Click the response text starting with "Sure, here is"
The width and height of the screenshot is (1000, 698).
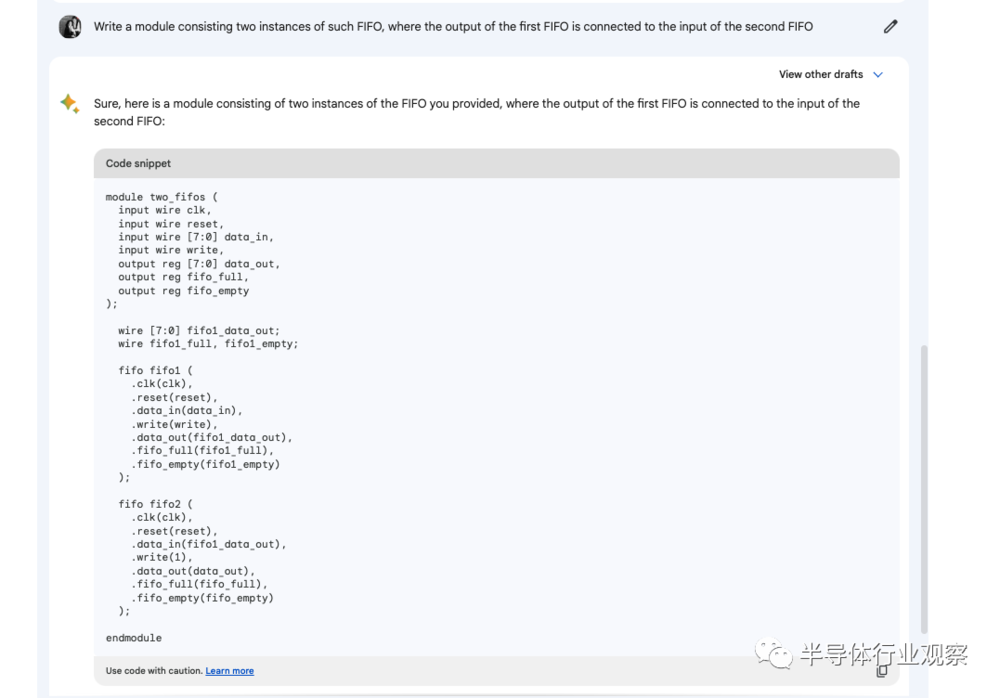coord(476,112)
